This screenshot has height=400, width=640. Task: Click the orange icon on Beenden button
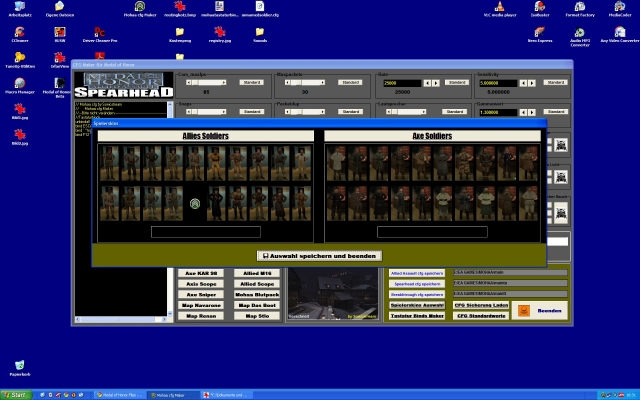(x=524, y=311)
